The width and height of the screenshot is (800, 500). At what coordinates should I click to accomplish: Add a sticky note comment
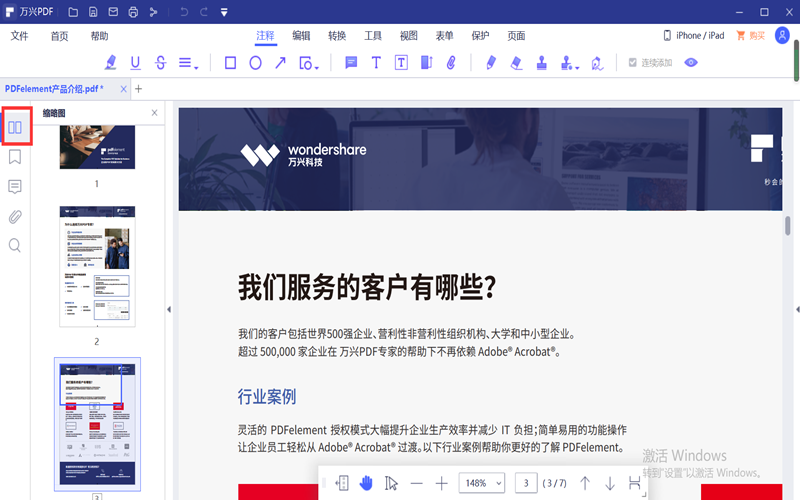click(x=351, y=63)
